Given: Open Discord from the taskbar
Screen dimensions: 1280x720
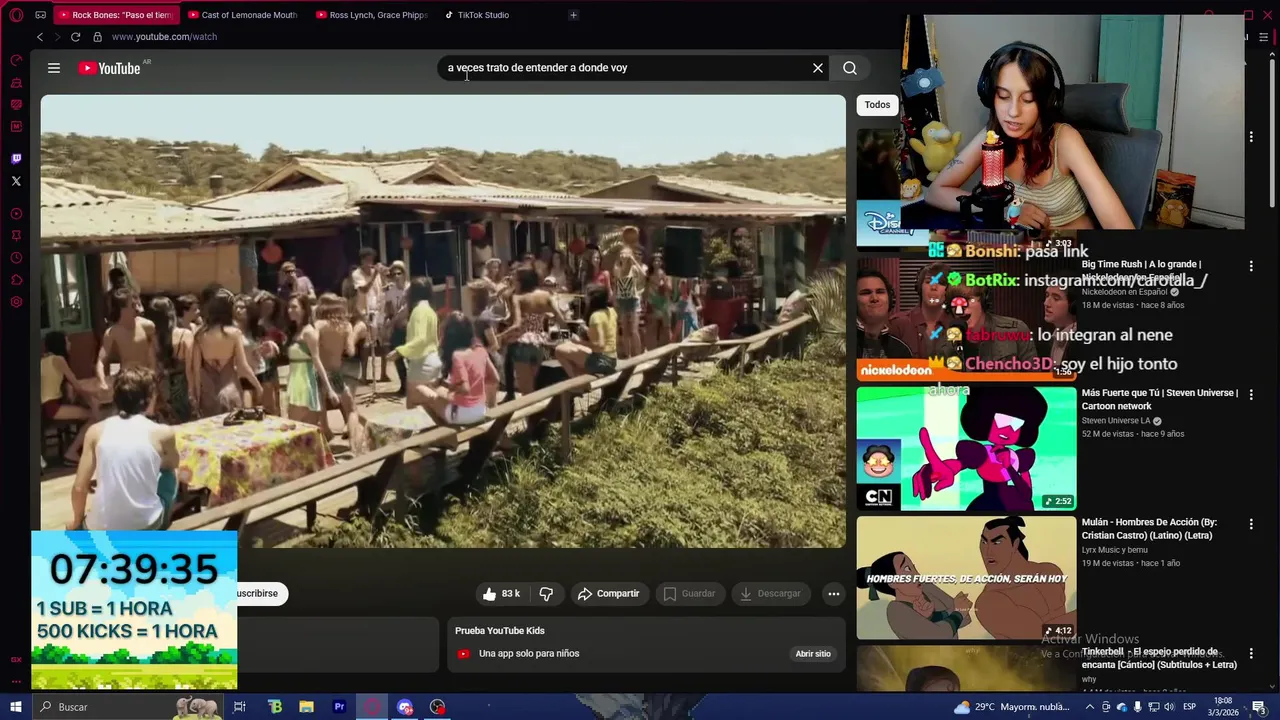Looking at the screenshot, I should click(405, 707).
